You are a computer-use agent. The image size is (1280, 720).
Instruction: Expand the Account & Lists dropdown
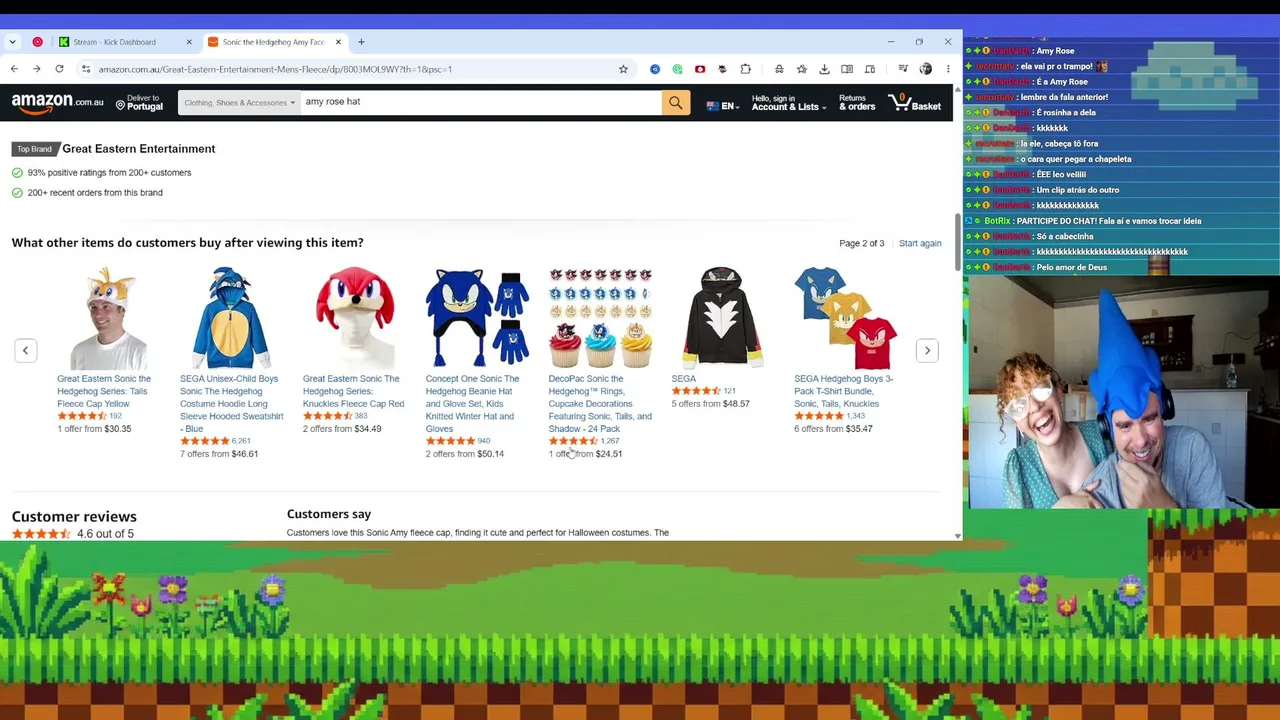(x=789, y=102)
